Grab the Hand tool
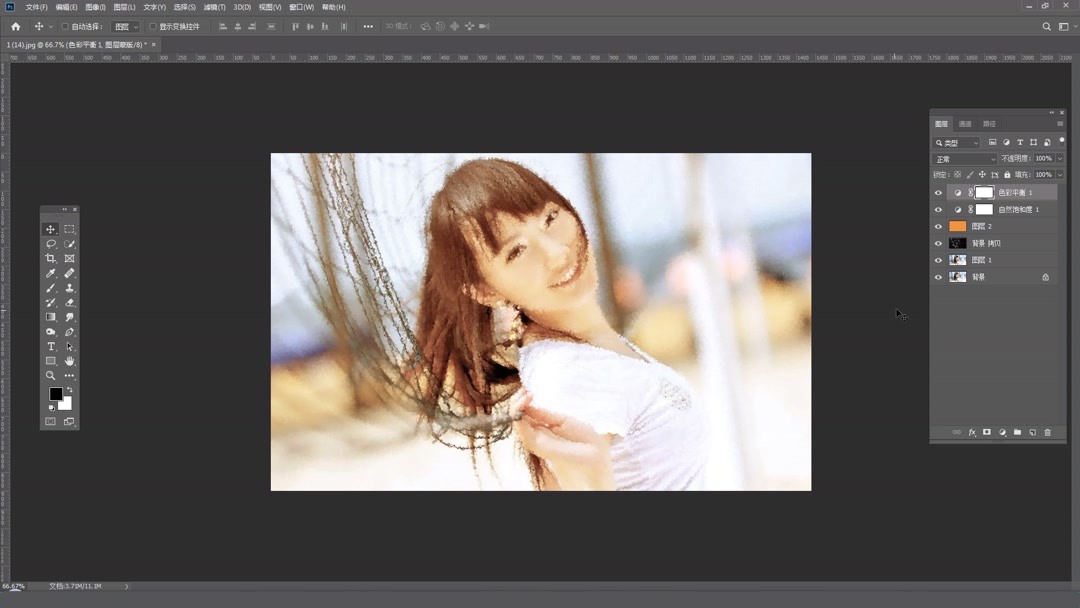 point(68,361)
